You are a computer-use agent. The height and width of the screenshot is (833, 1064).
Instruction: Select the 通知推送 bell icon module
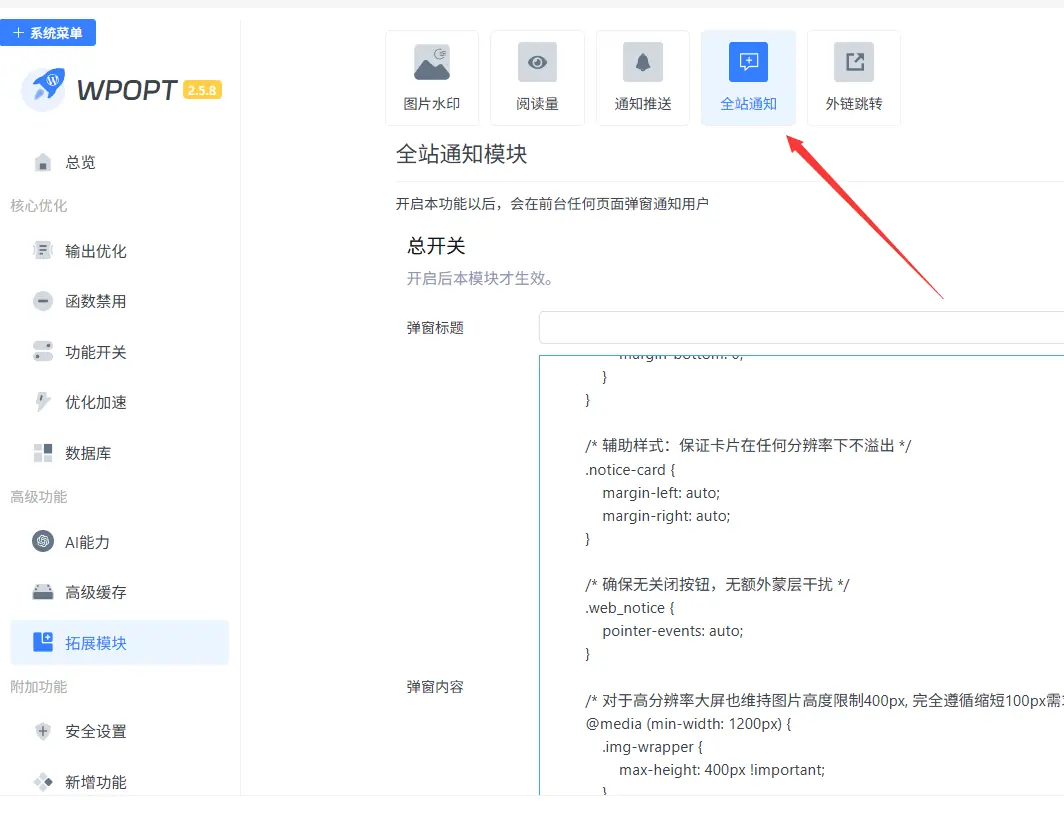pos(643,78)
